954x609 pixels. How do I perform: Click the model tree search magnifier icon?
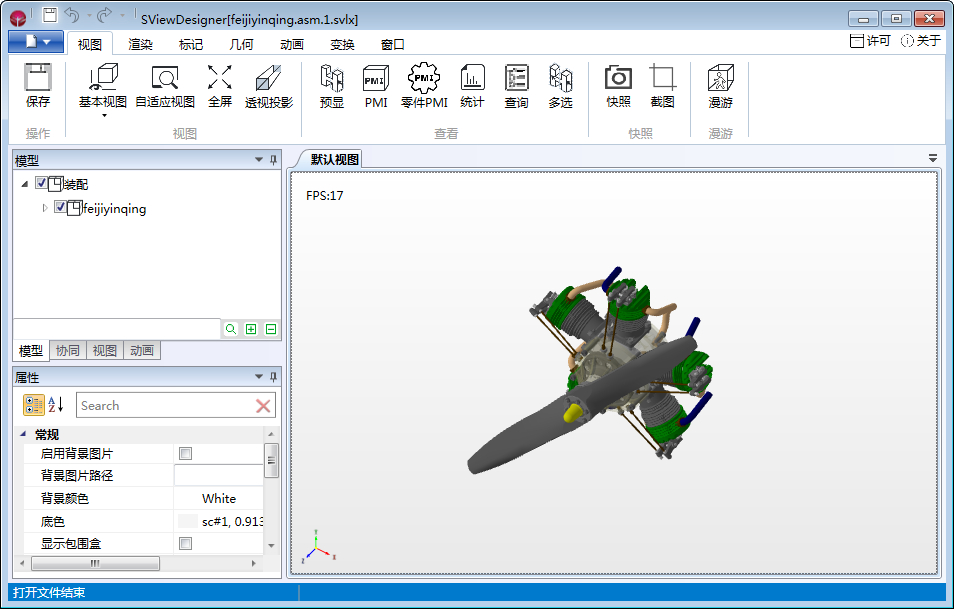pos(231,329)
